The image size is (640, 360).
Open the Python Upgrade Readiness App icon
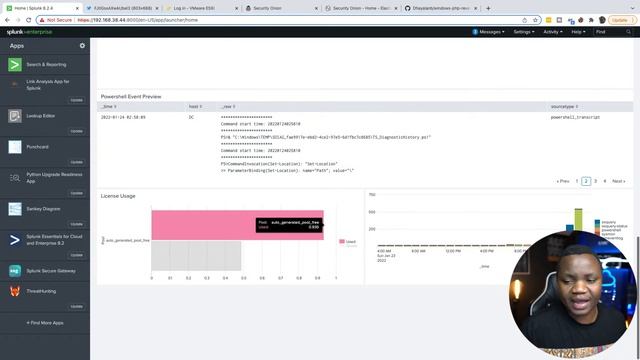pos(15,178)
